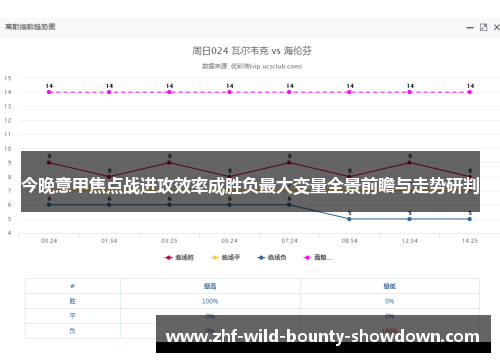Close the trend chart window
500x362 pixels.
(x=496, y=27)
